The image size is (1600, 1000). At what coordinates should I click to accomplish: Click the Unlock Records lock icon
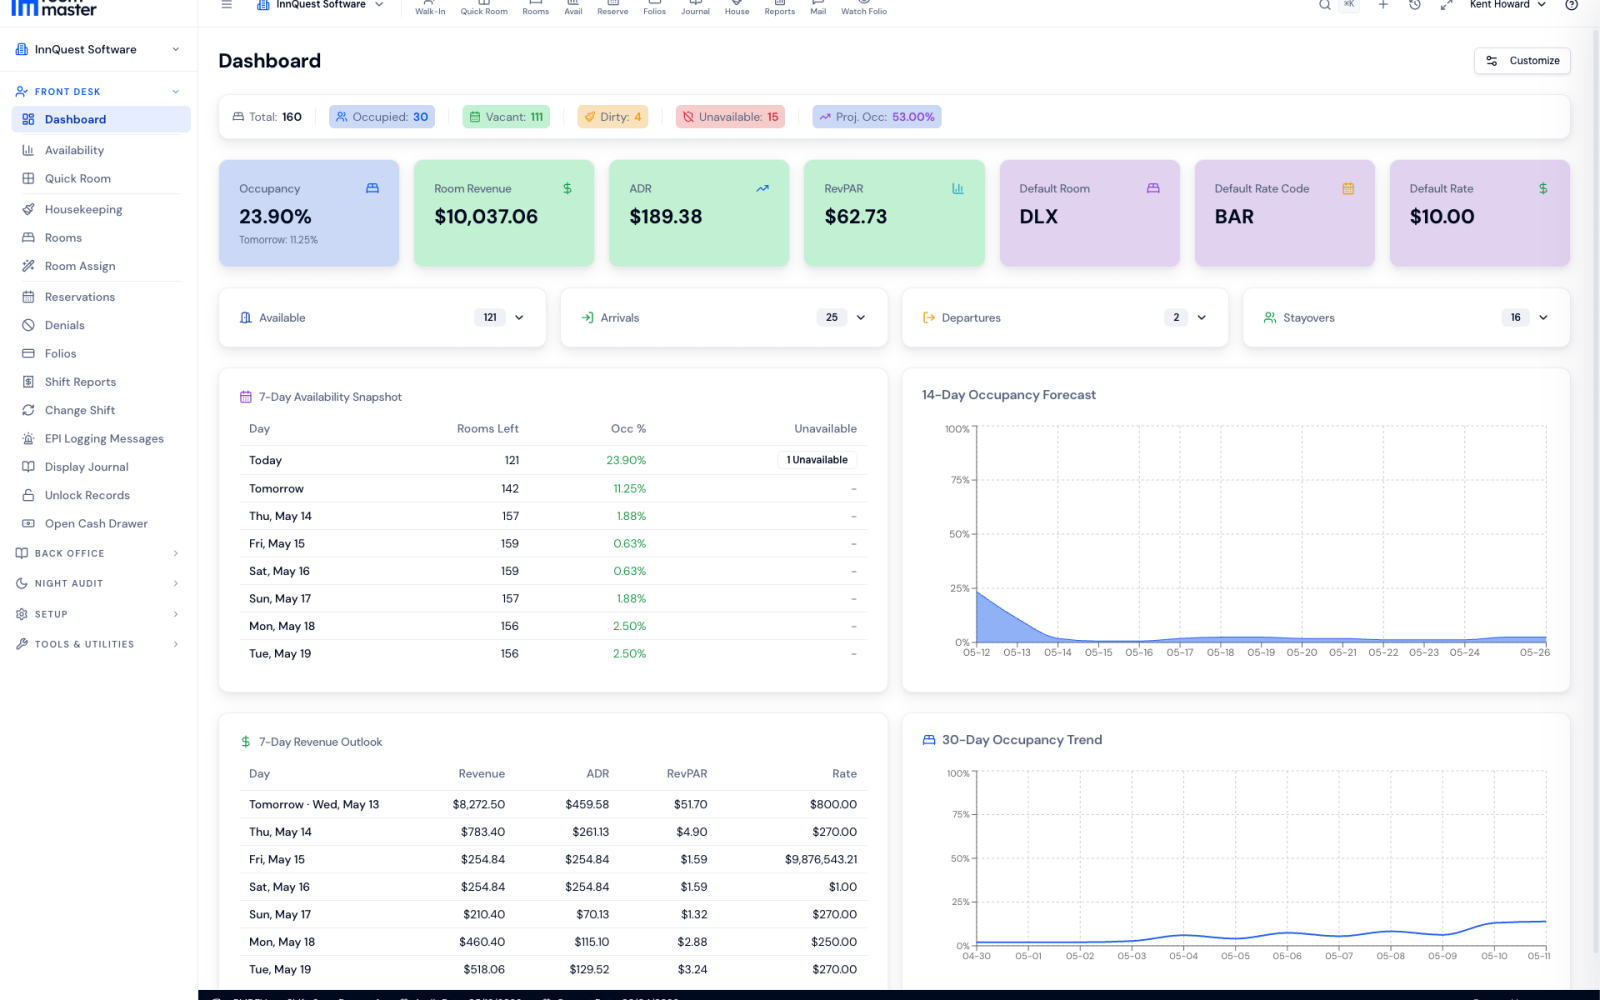[x=28, y=495]
